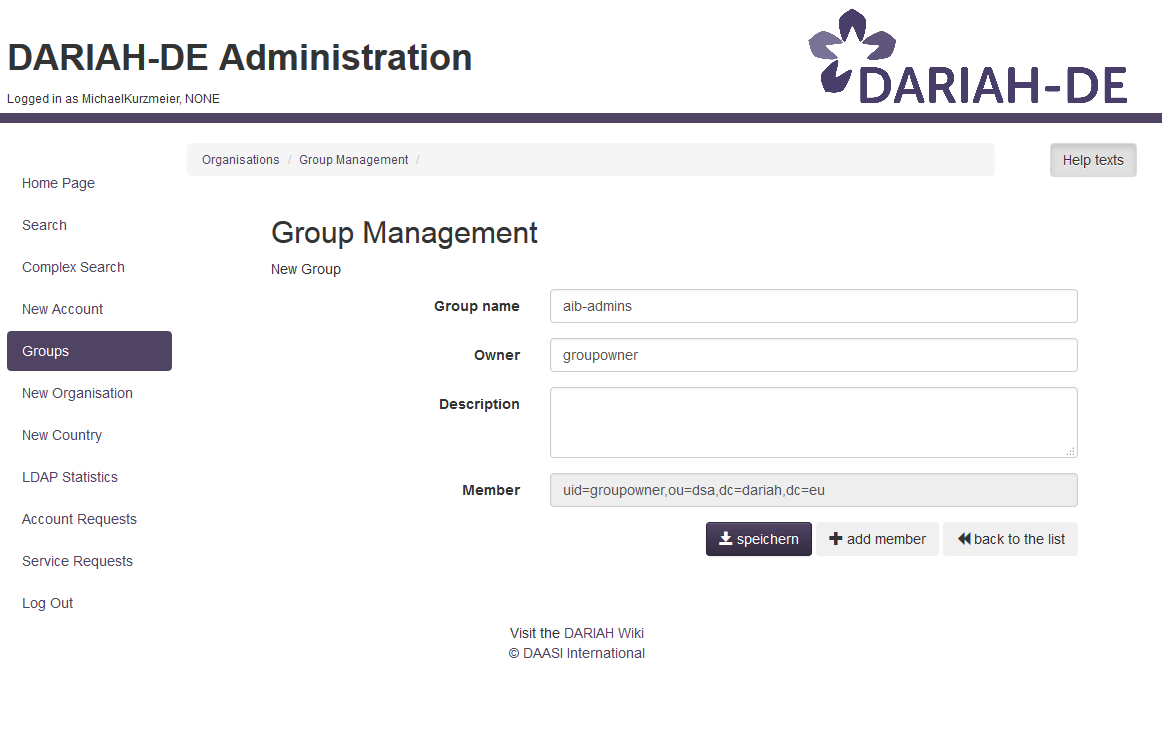Viewport: 1173px width, 747px height.
Task: Select the Groups sidebar item
Action: tap(89, 351)
